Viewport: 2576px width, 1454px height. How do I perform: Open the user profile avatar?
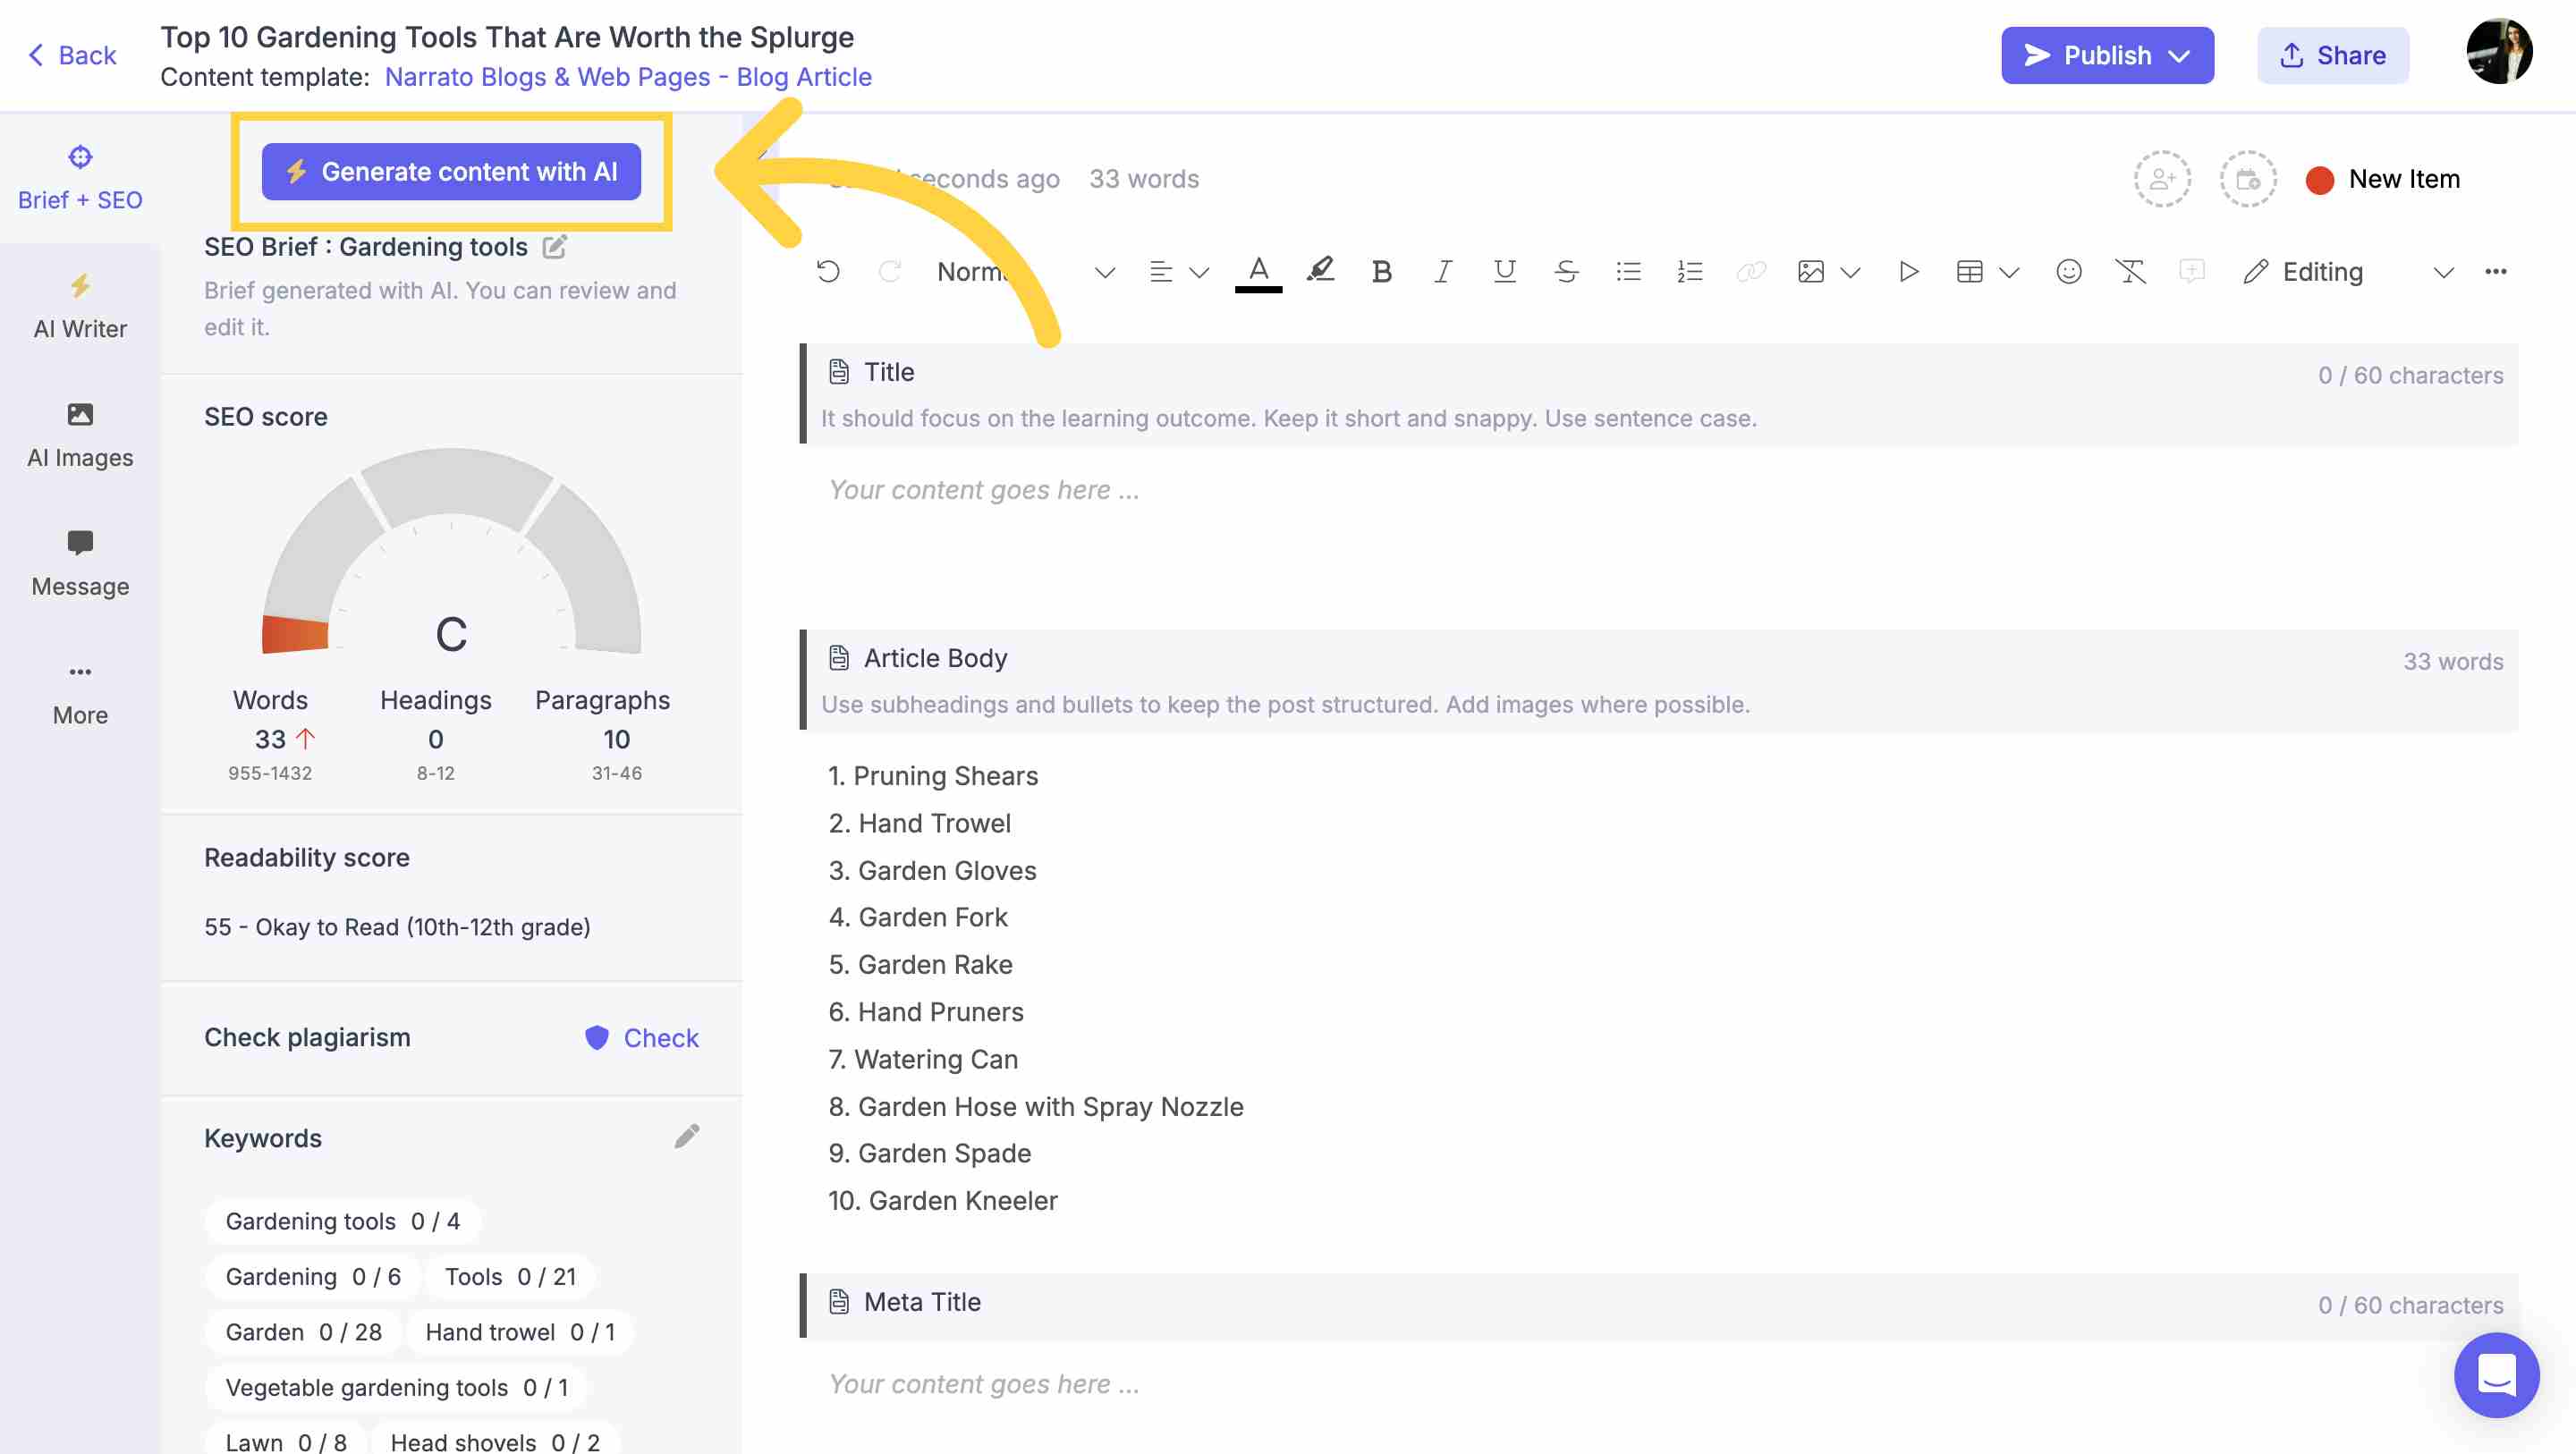coord(2498,51)
